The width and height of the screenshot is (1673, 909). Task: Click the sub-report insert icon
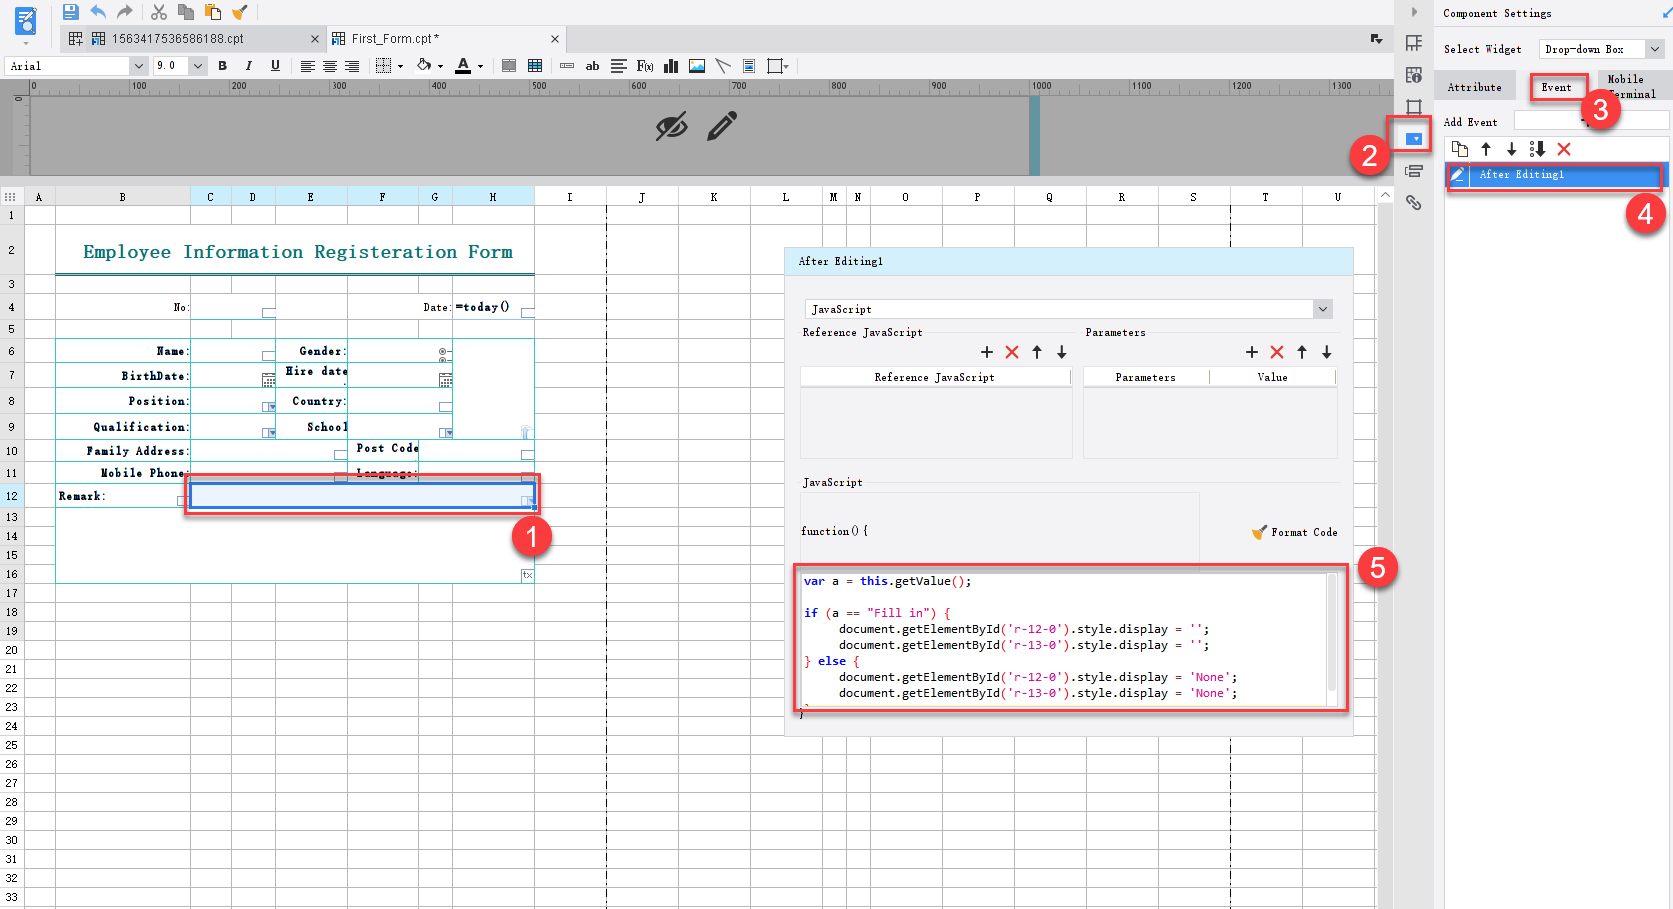tap(749, 66)
